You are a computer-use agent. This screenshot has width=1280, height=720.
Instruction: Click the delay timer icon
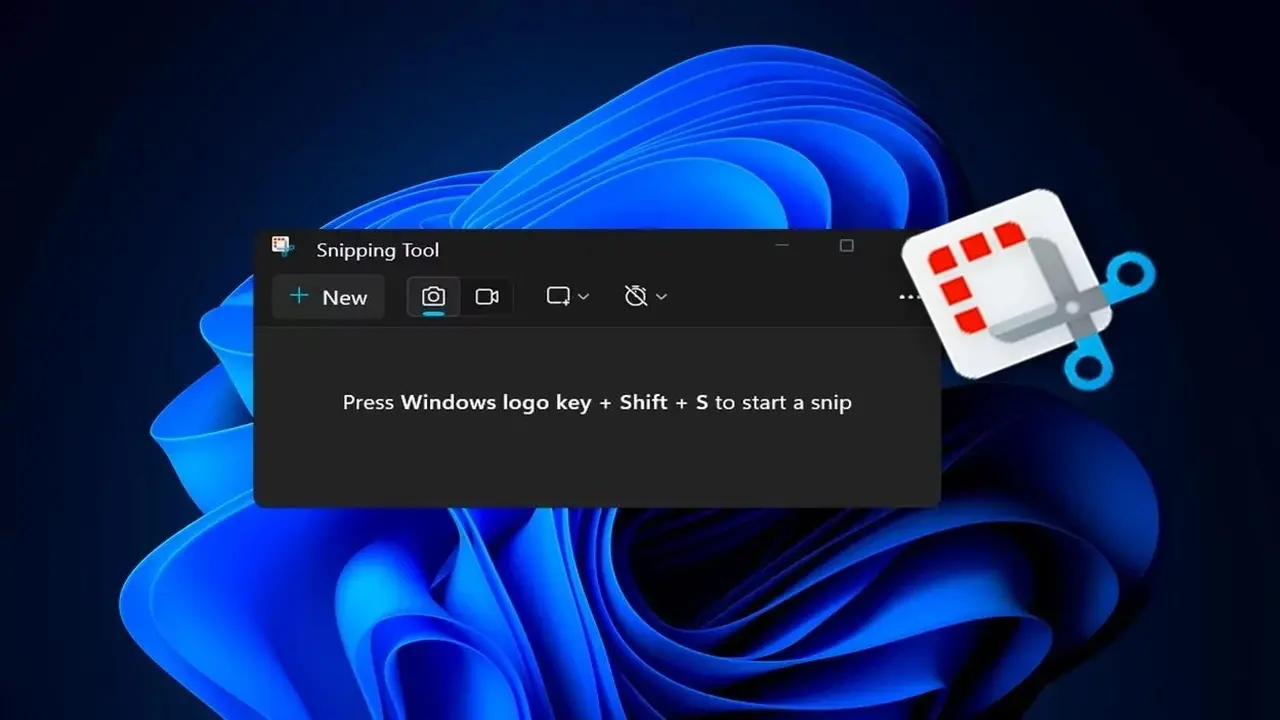(x=635, y=296)
